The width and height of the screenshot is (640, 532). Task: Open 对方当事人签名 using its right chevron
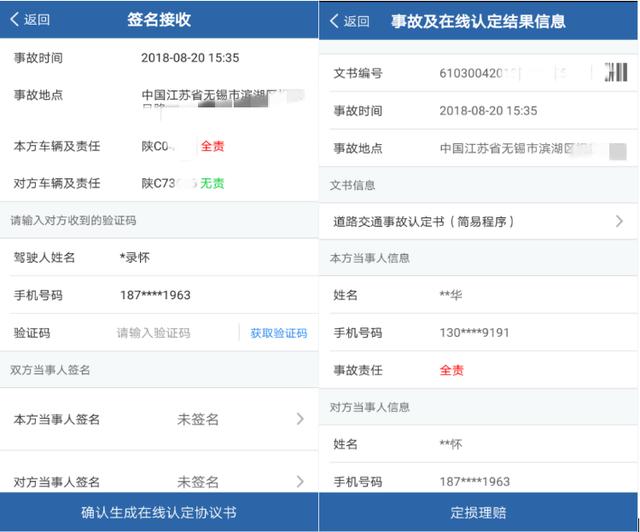300,481
